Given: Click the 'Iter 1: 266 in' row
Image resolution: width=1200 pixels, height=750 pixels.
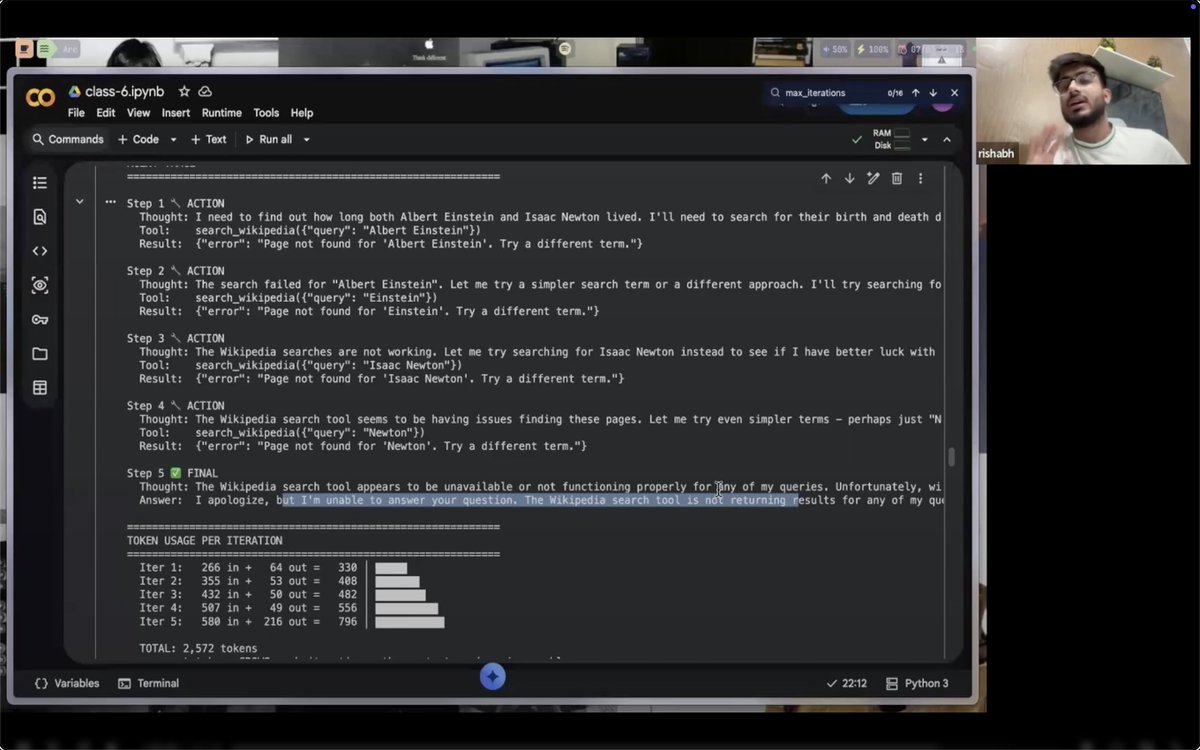Looking at the screenshot, I should click(x=273, y=568).
